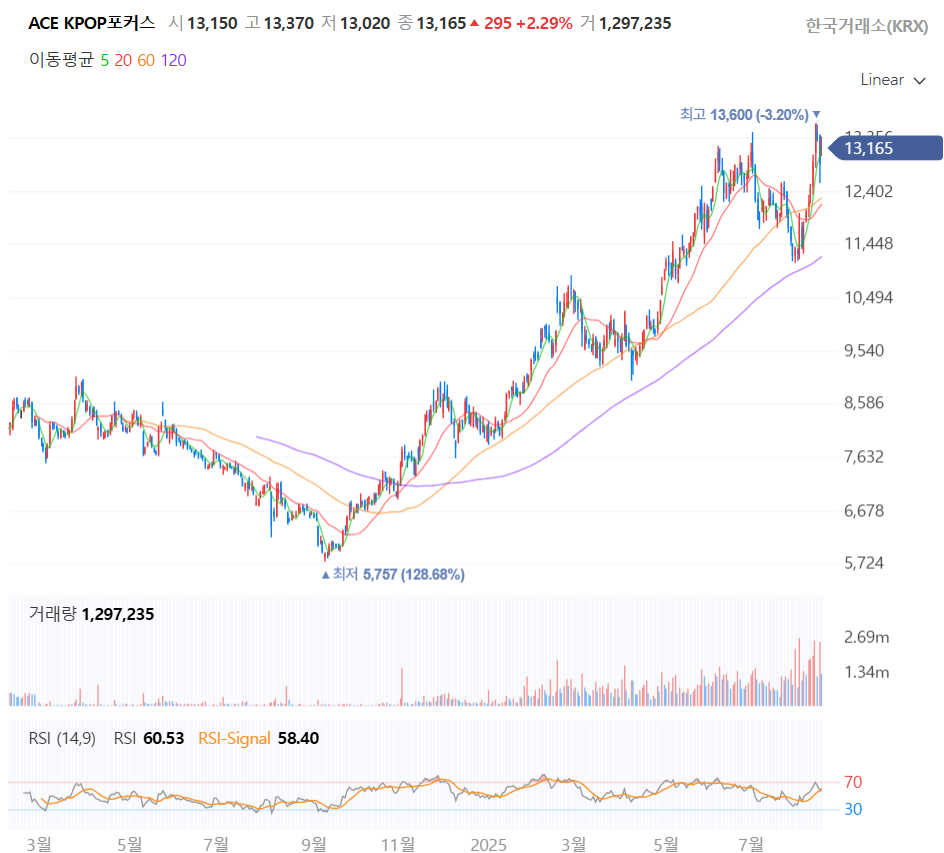The height and width of the screenshot is (853, 944).
Task: Click the current price tag 13,165
Action: [x=885, y=148]
